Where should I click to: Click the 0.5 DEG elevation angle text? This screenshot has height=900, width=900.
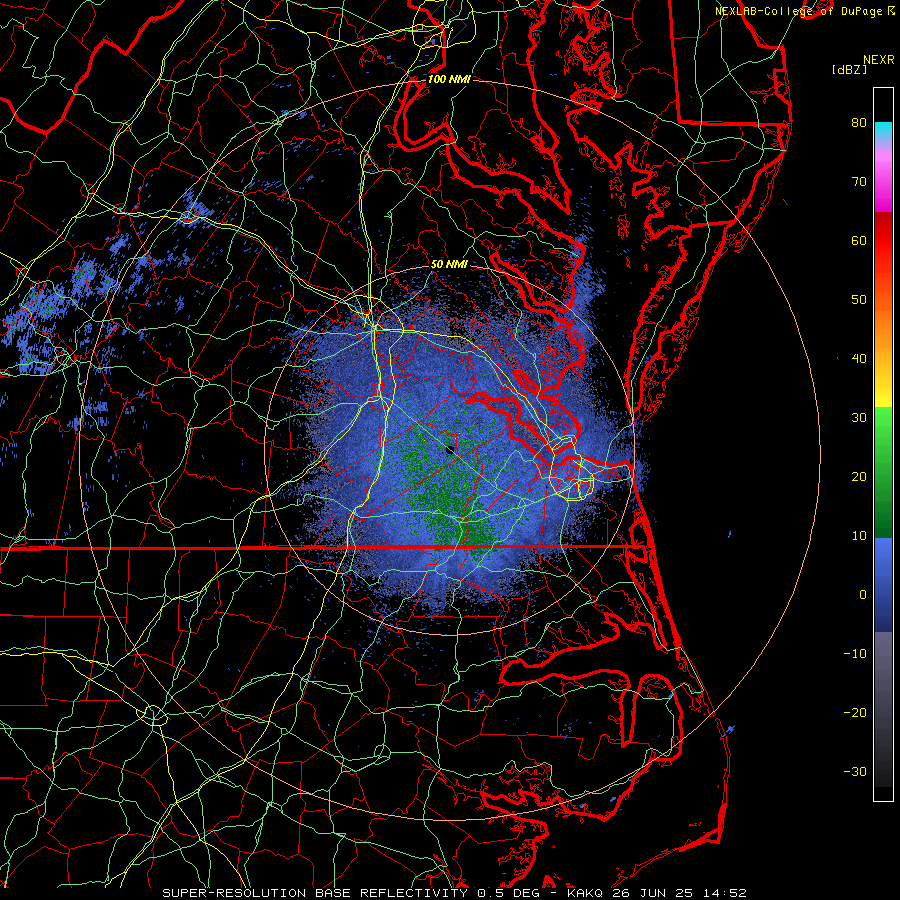pyautogui.click(x=510, y=893)
